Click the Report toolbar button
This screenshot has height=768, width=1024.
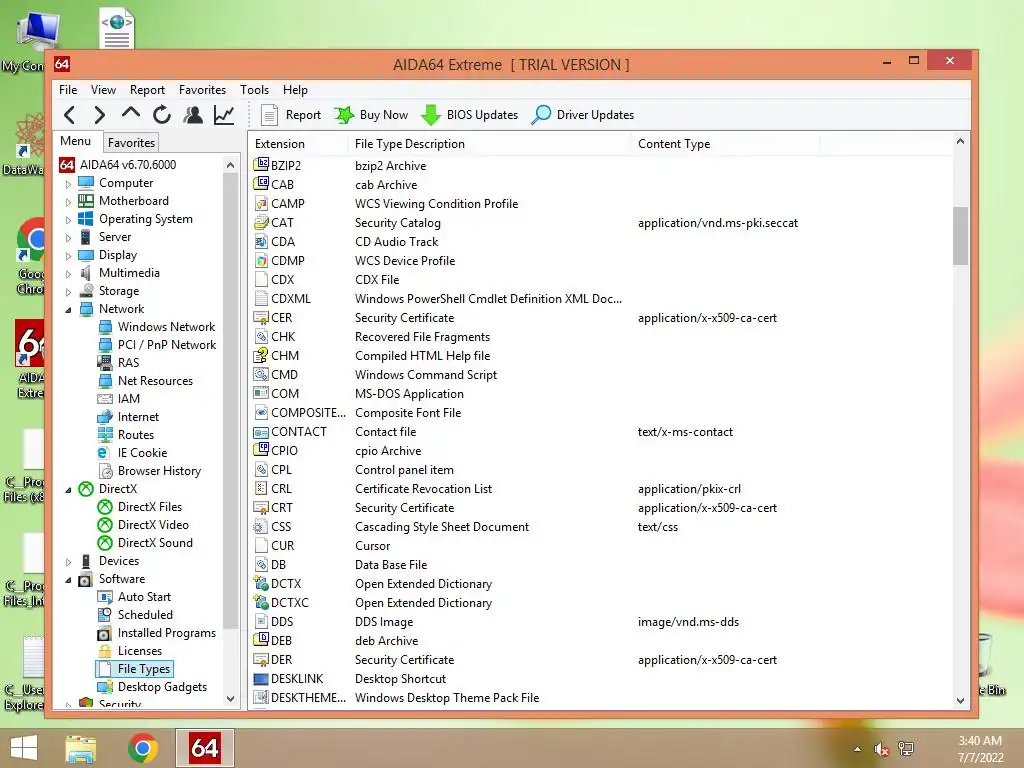[x=291, y=115]
